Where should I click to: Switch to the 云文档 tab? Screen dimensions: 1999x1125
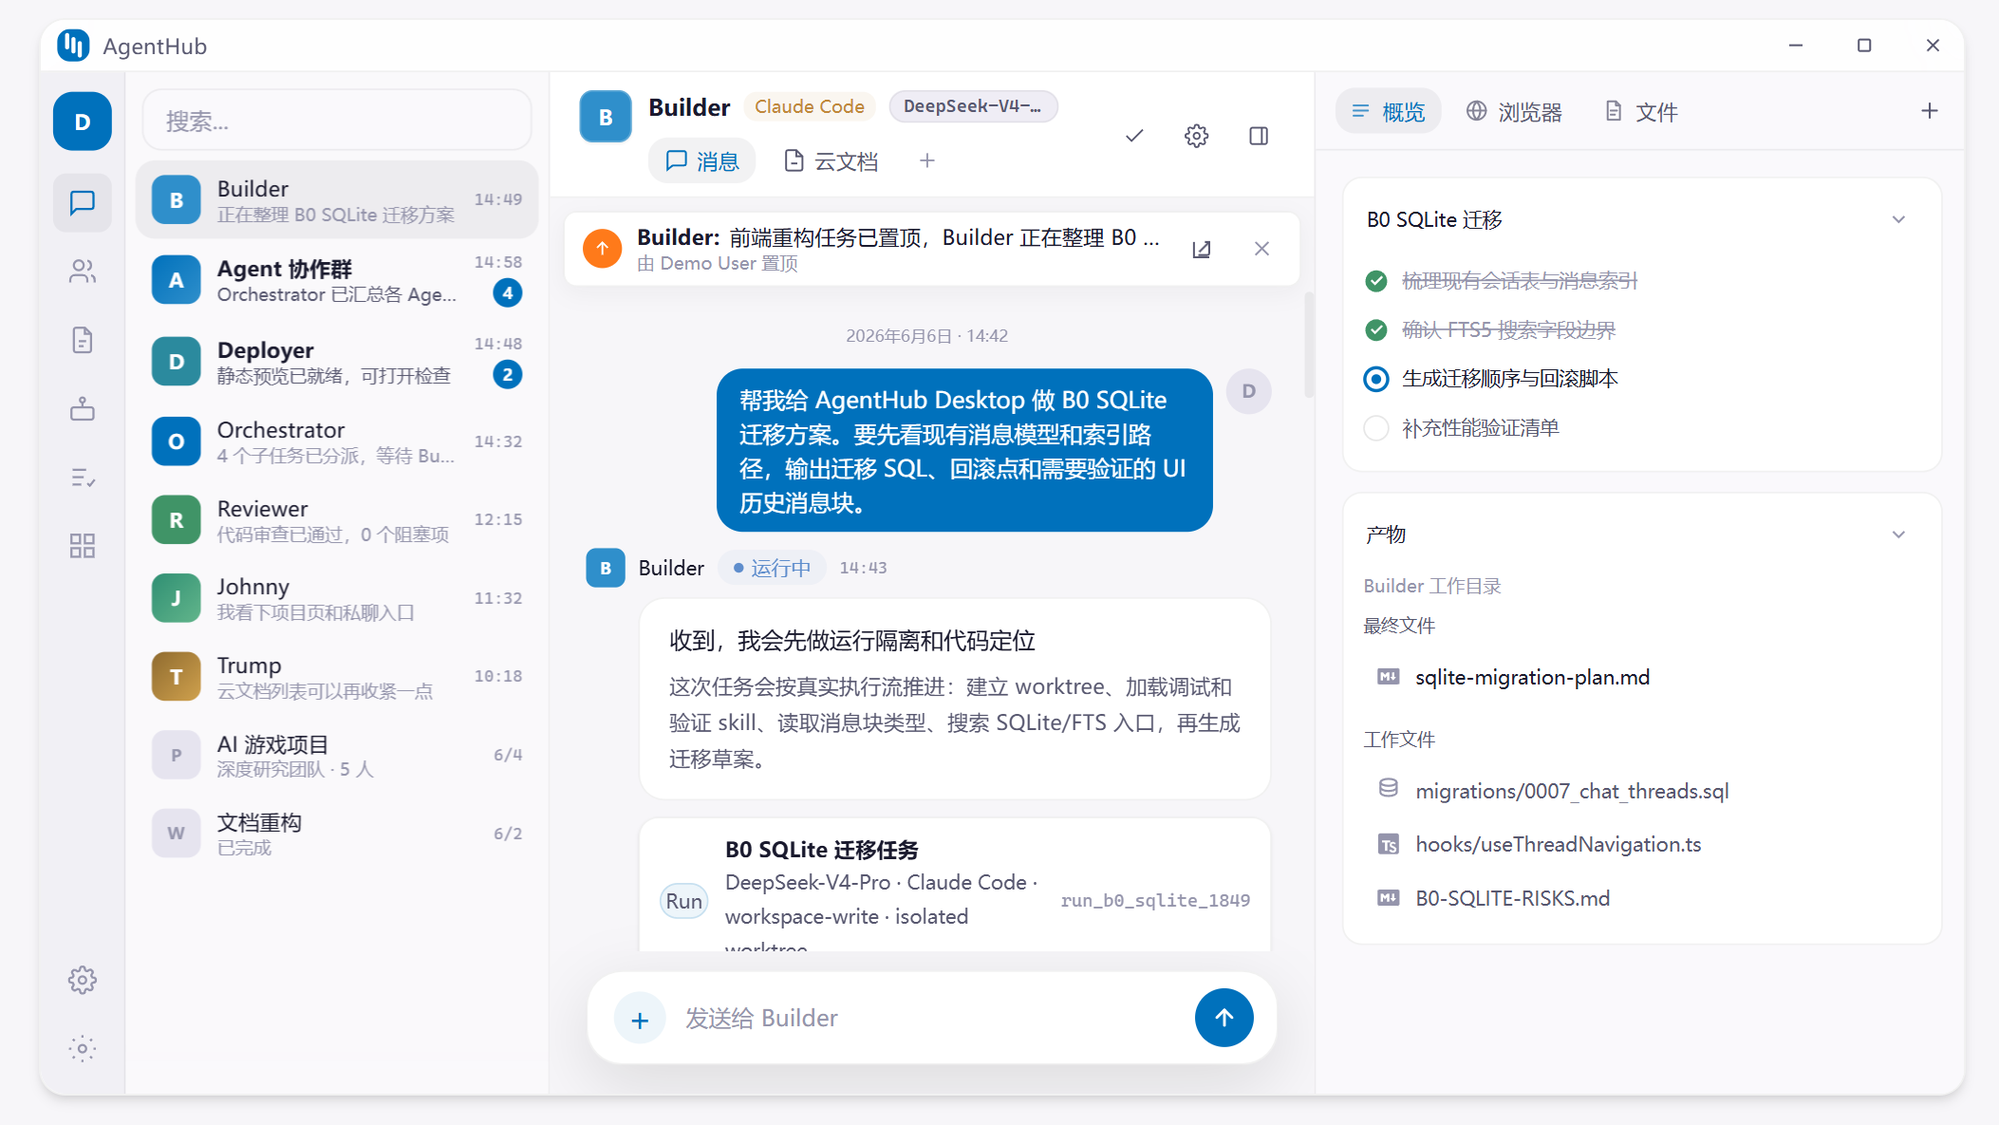(831, 161)
